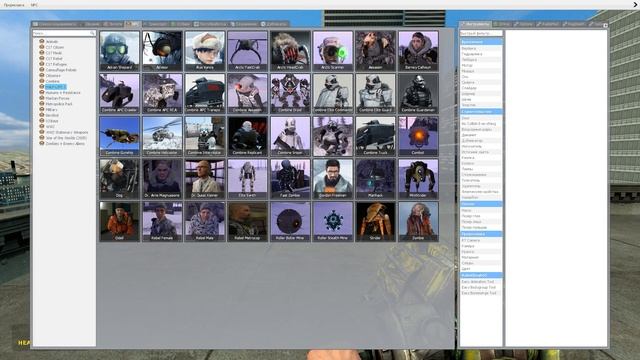This screenshot has height=360, width=640.
Task: Select the highlighted Half-Life 2 category
Action: 56,87
